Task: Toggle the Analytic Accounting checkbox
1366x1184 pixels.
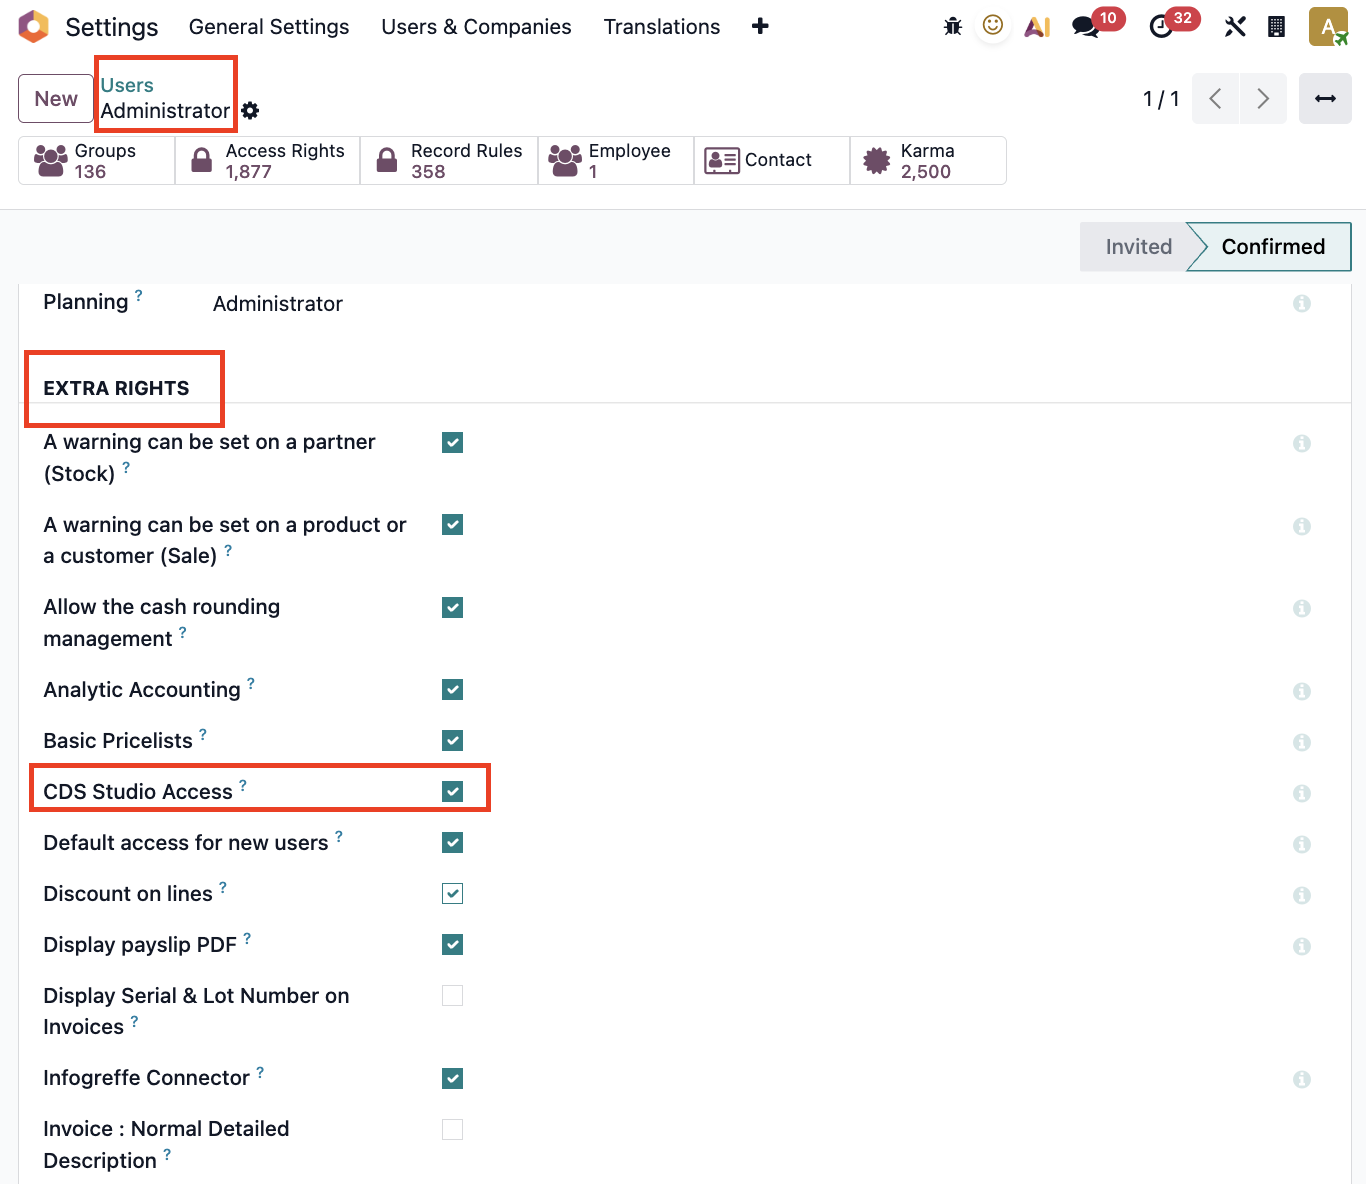Action: tap(452, 690)
